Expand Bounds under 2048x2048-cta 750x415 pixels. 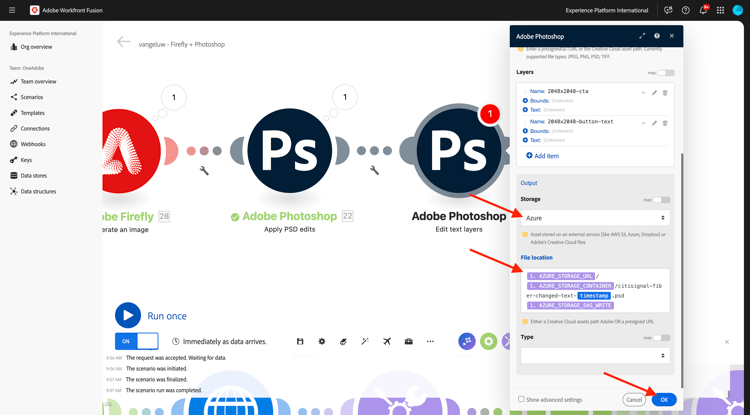pyautogui.click(x=526, y=100)
